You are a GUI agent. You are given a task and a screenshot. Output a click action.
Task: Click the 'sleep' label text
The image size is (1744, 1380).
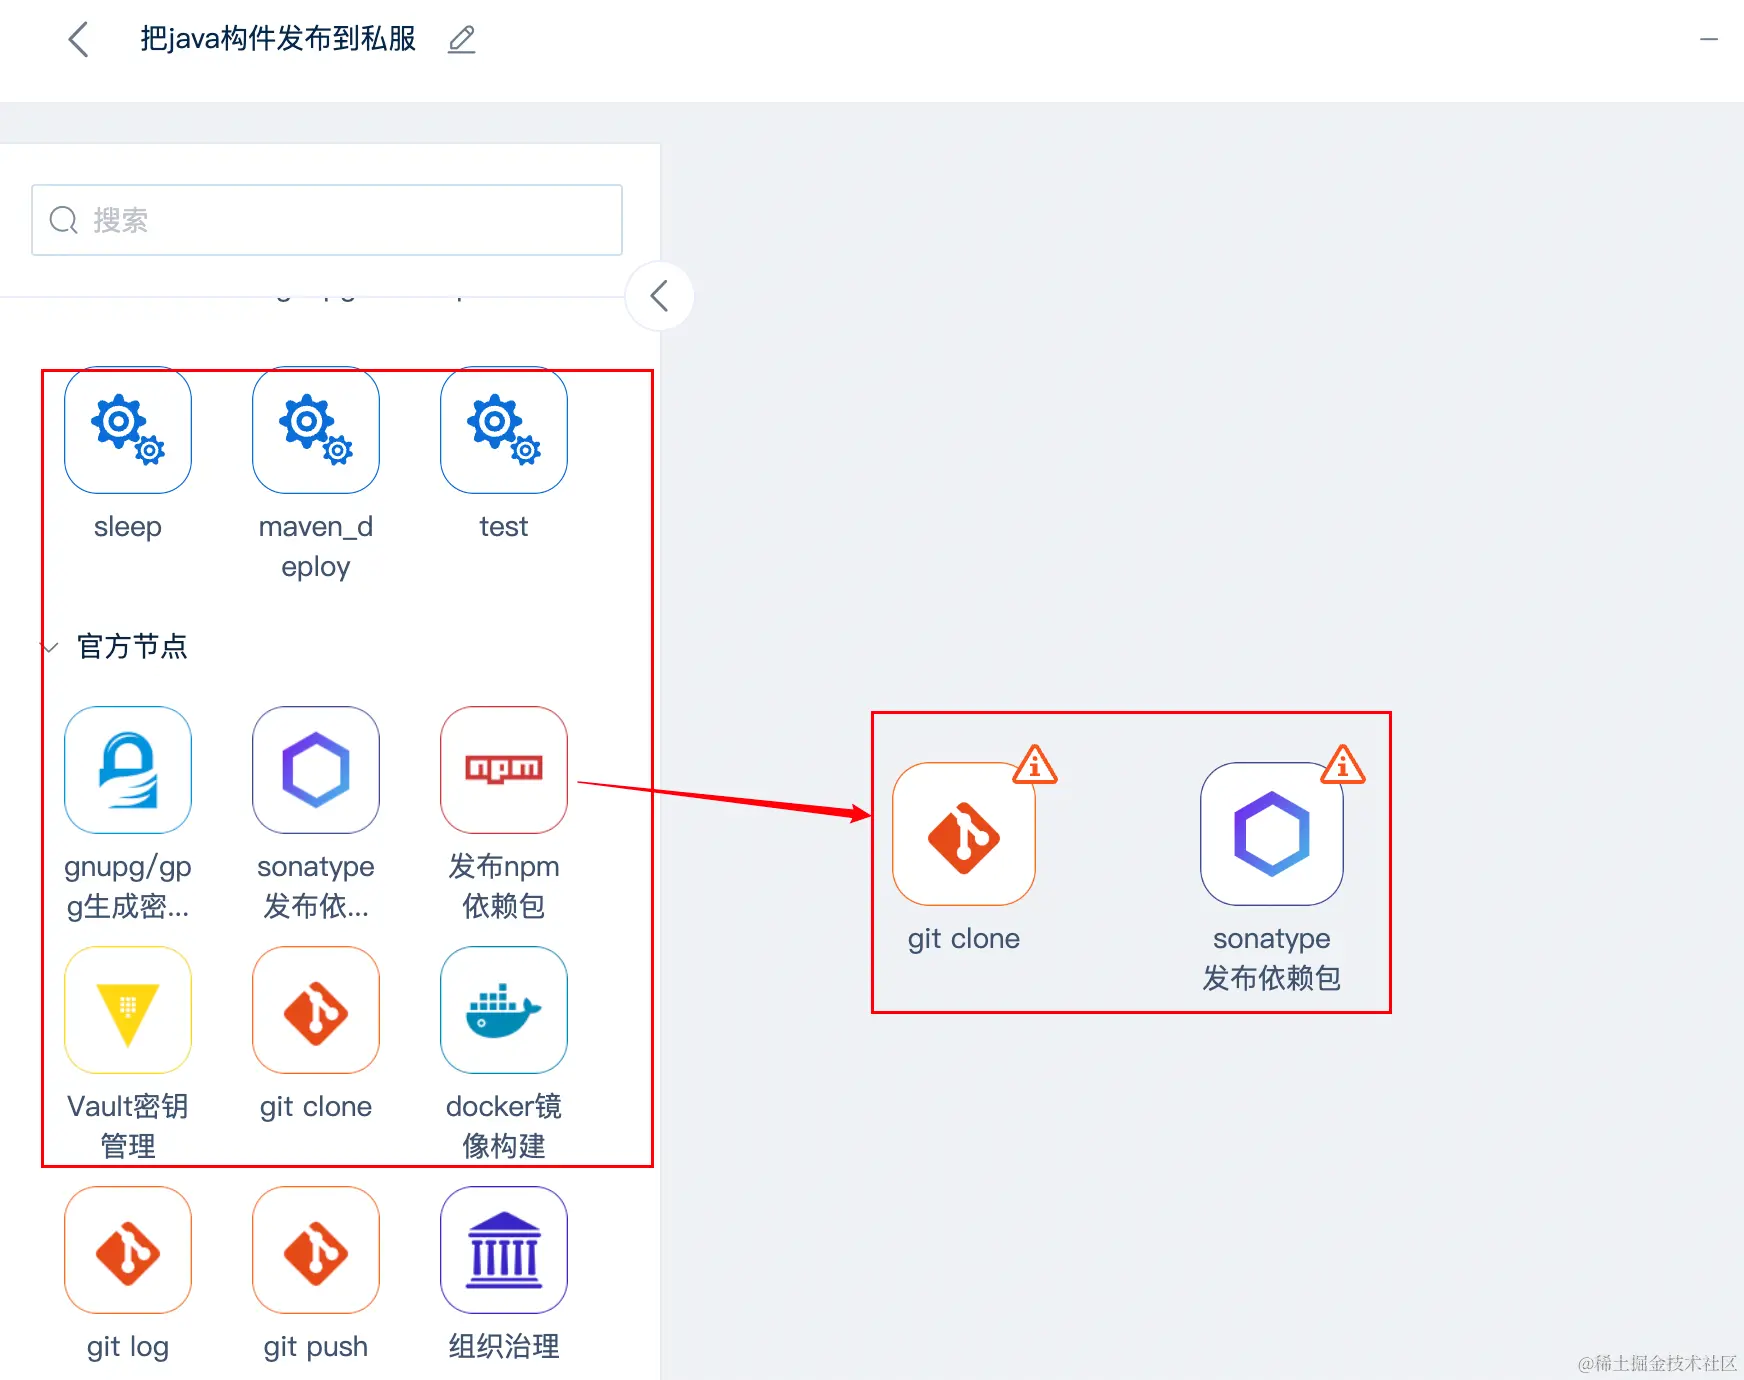pos(128,527)
